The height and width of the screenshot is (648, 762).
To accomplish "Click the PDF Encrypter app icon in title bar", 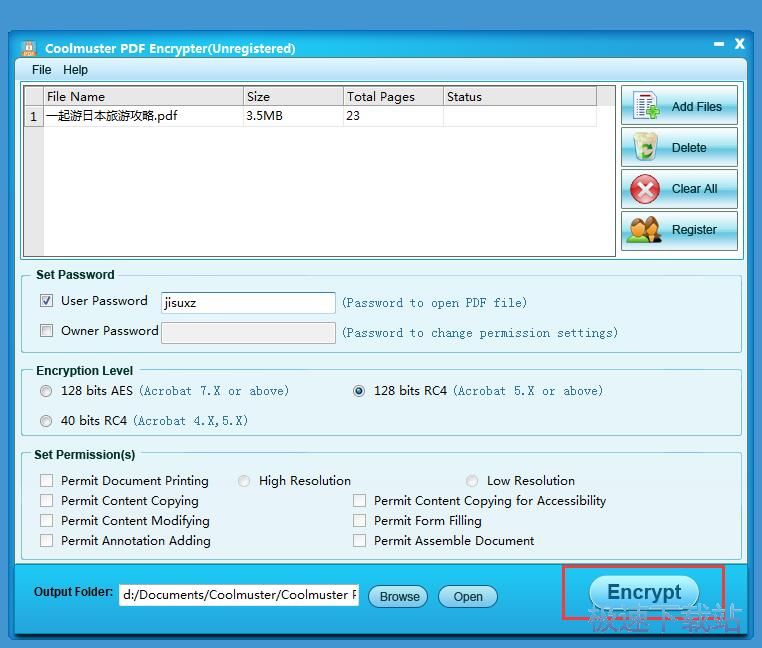I will coord(29,48).
